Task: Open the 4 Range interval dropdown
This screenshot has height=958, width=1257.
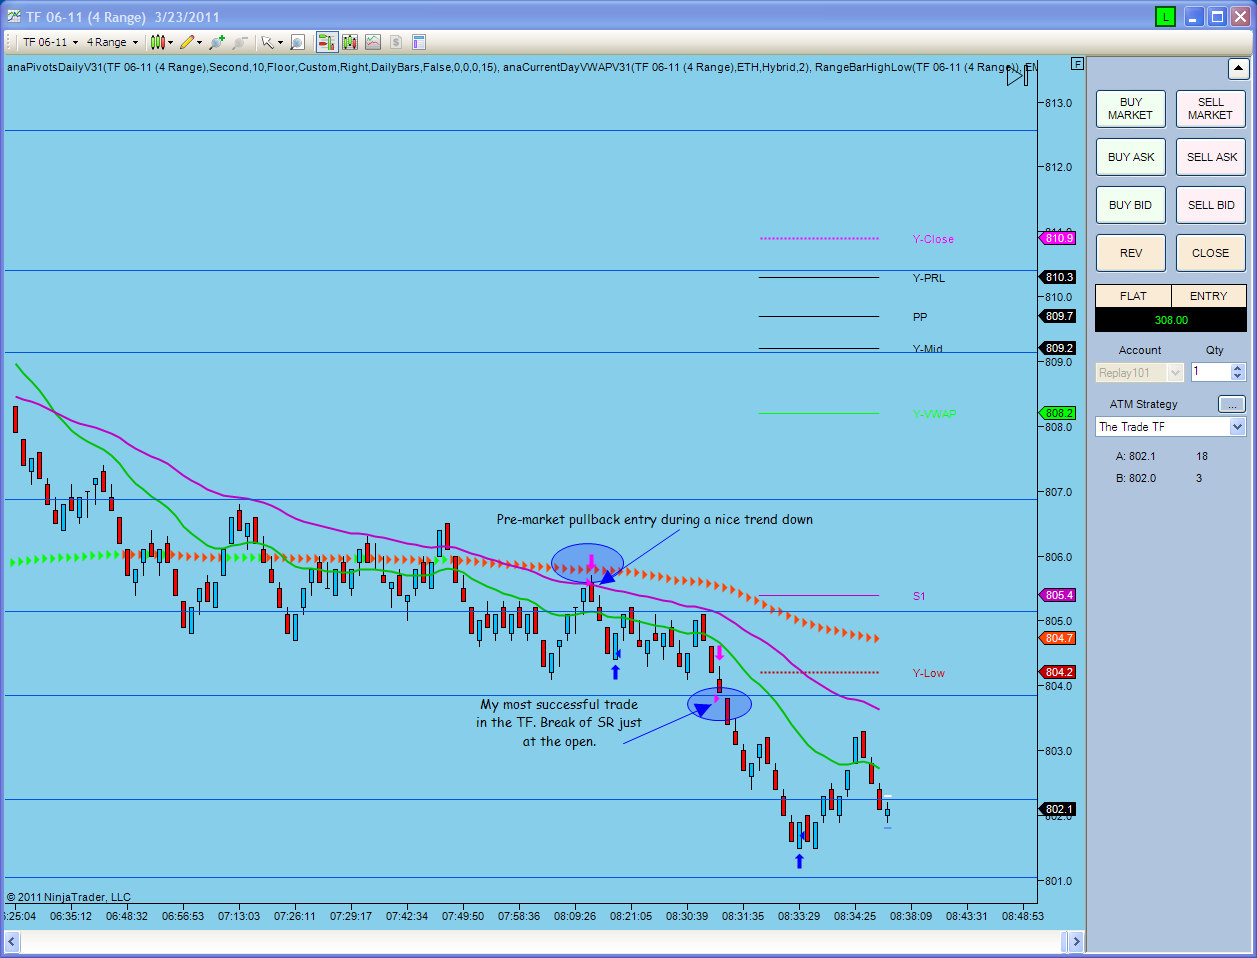Action: (x=112, y=42)
